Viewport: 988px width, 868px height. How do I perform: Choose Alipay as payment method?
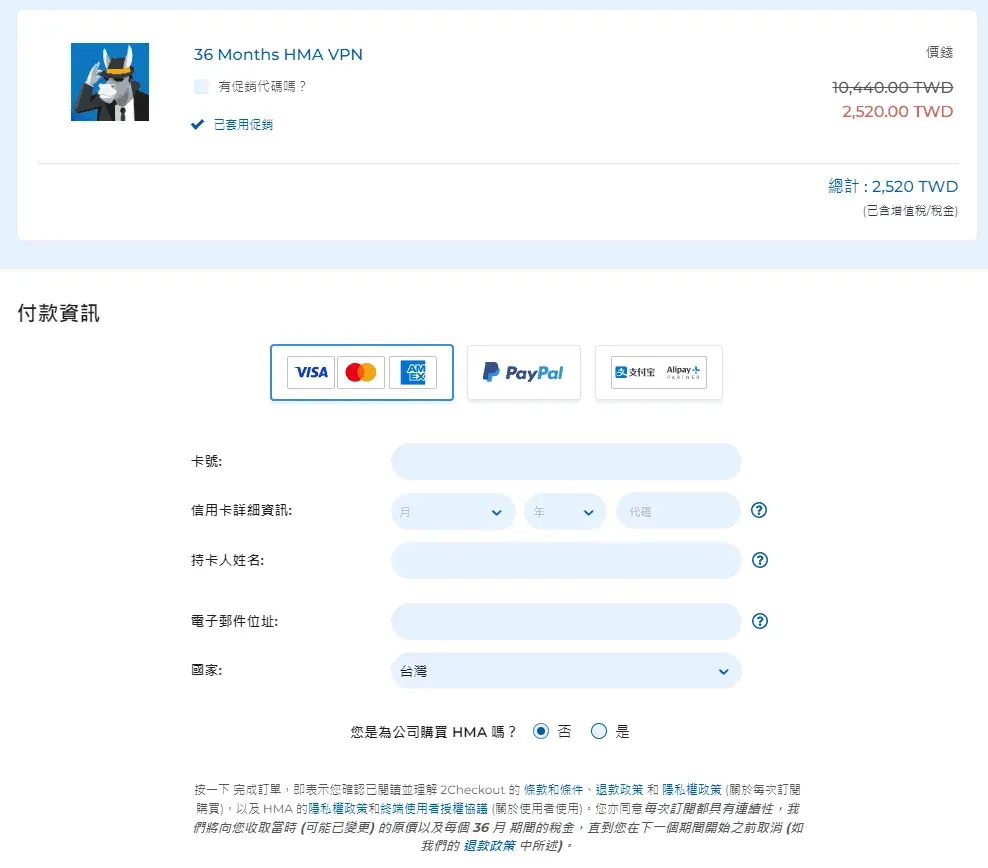(658, 372)
